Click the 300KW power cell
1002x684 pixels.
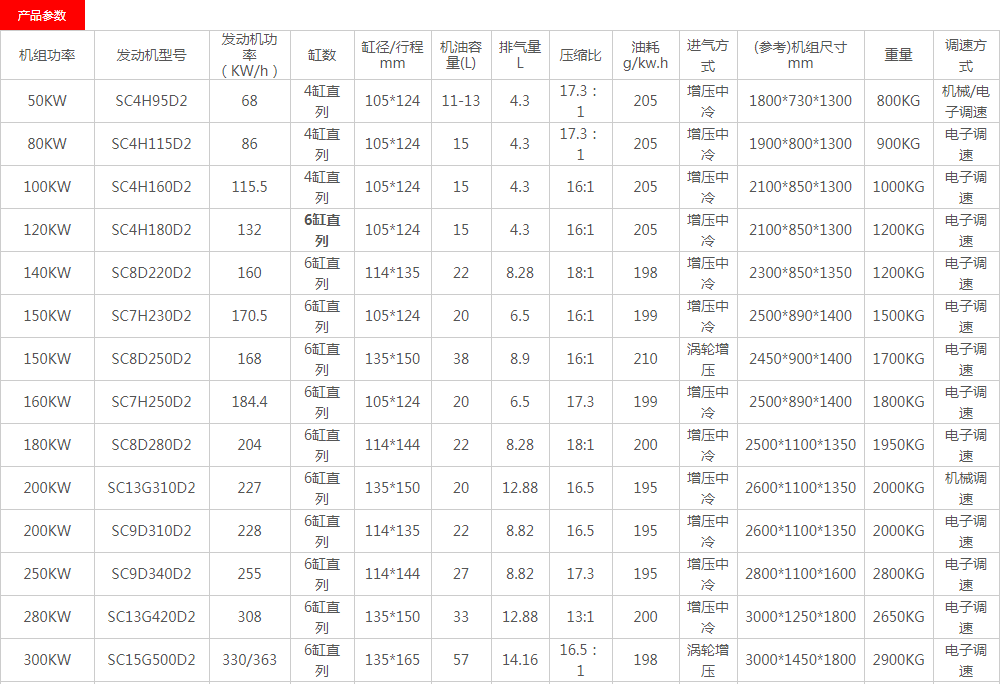coord(47,660)
